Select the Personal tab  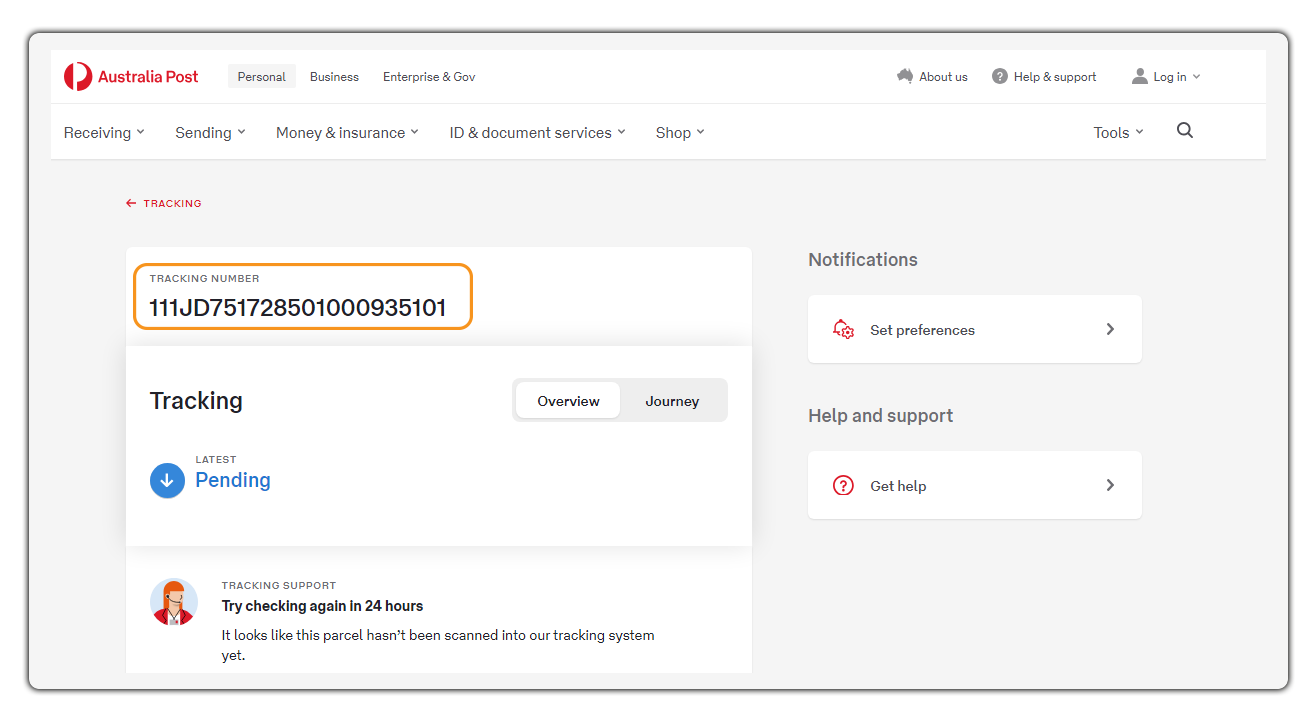tap(262, 77)
